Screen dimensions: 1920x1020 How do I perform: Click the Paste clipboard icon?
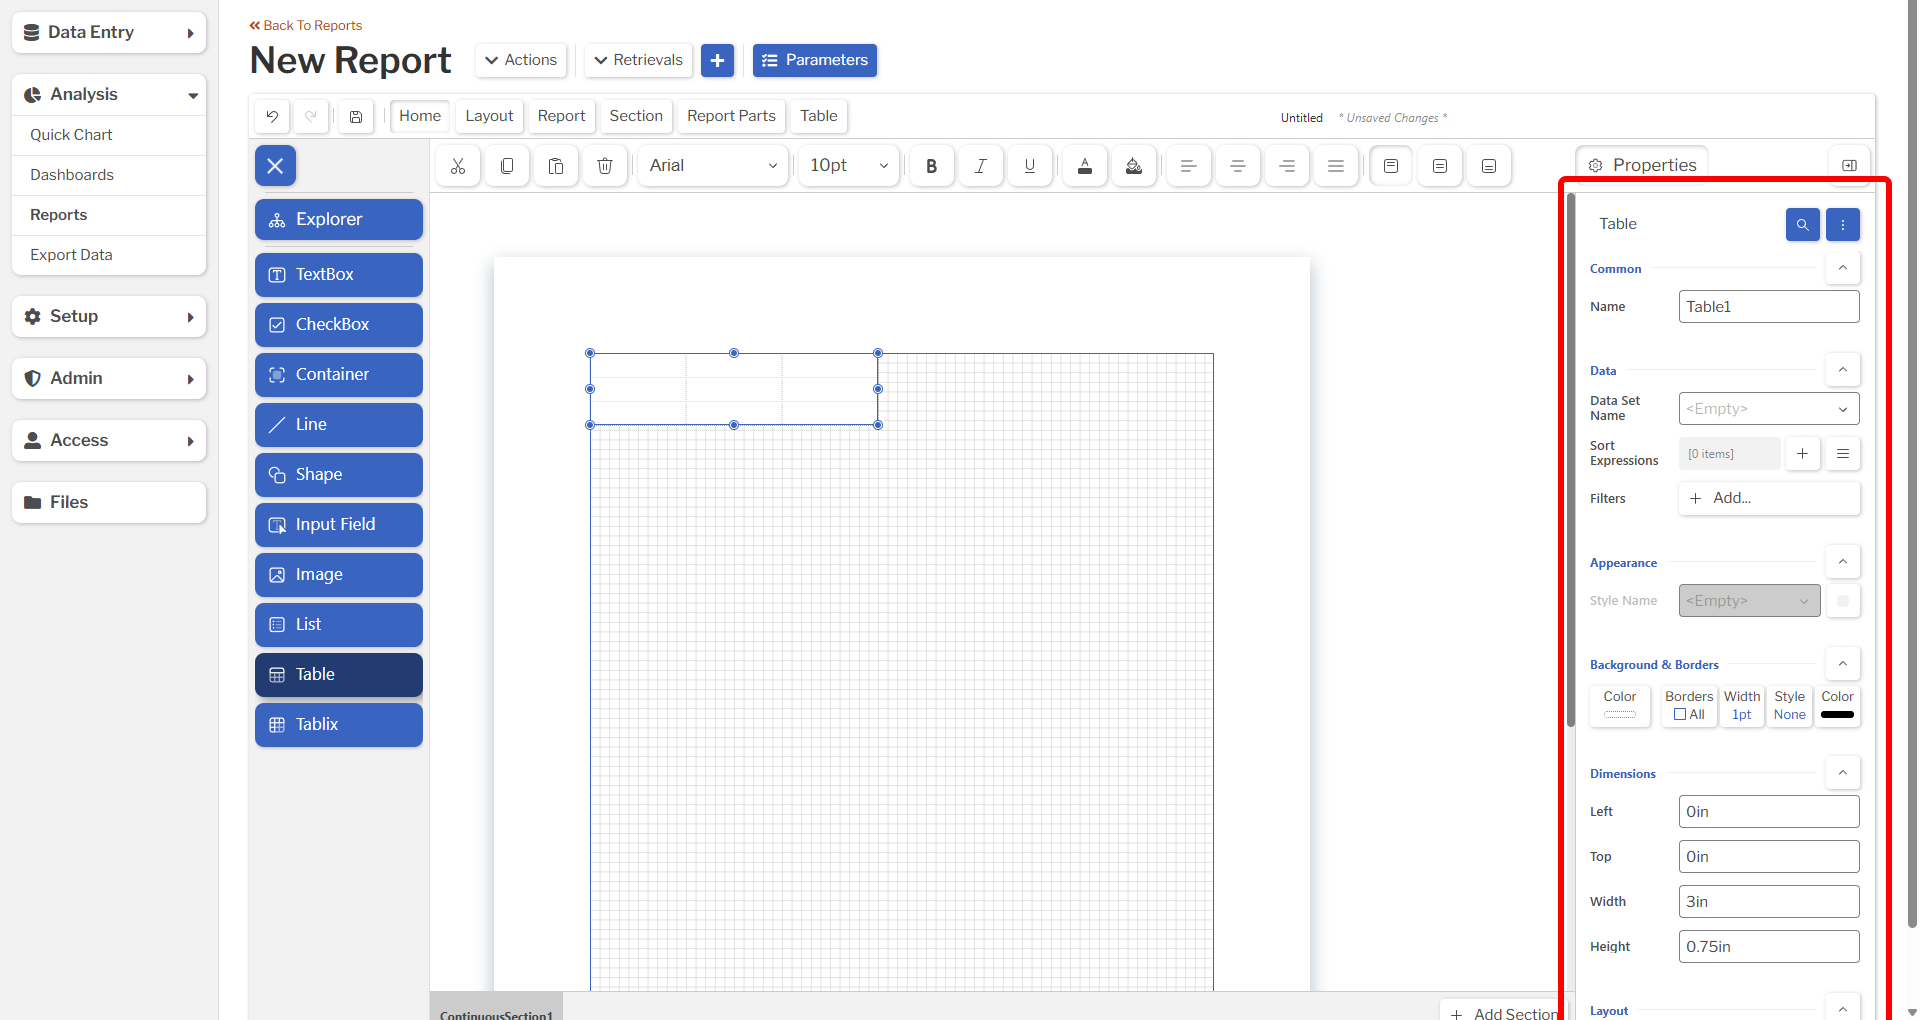(556, 166)
